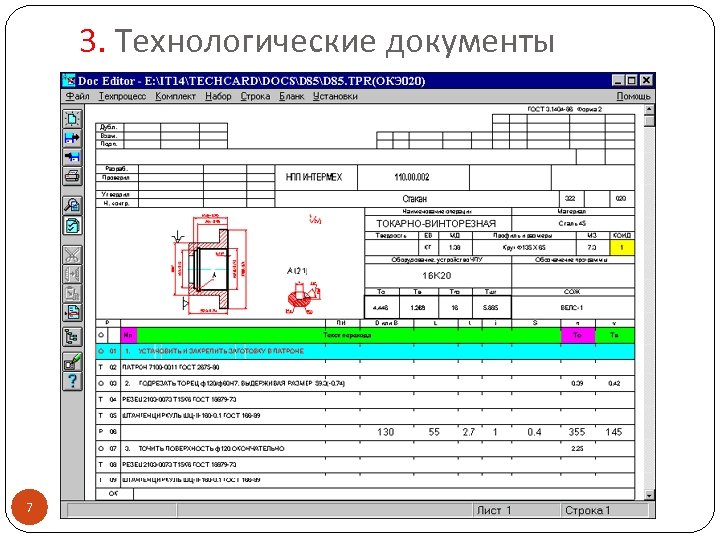Click the magnifier print preview icon
720x540 pixels.
72,205
